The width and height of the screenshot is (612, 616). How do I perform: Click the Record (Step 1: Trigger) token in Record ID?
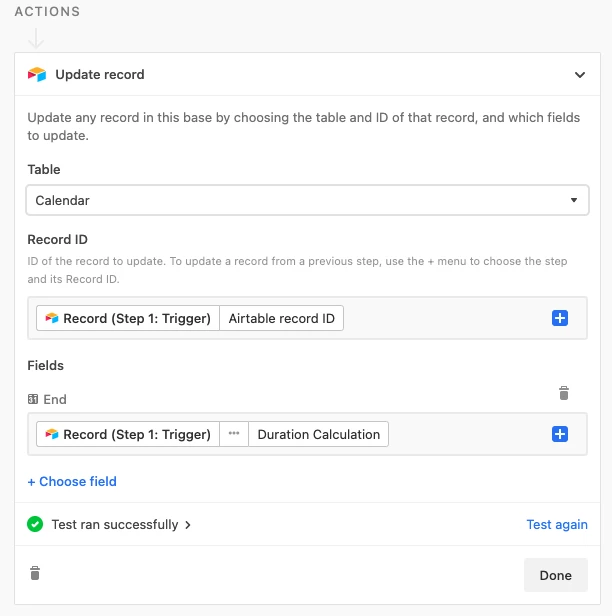pos(128,318)
